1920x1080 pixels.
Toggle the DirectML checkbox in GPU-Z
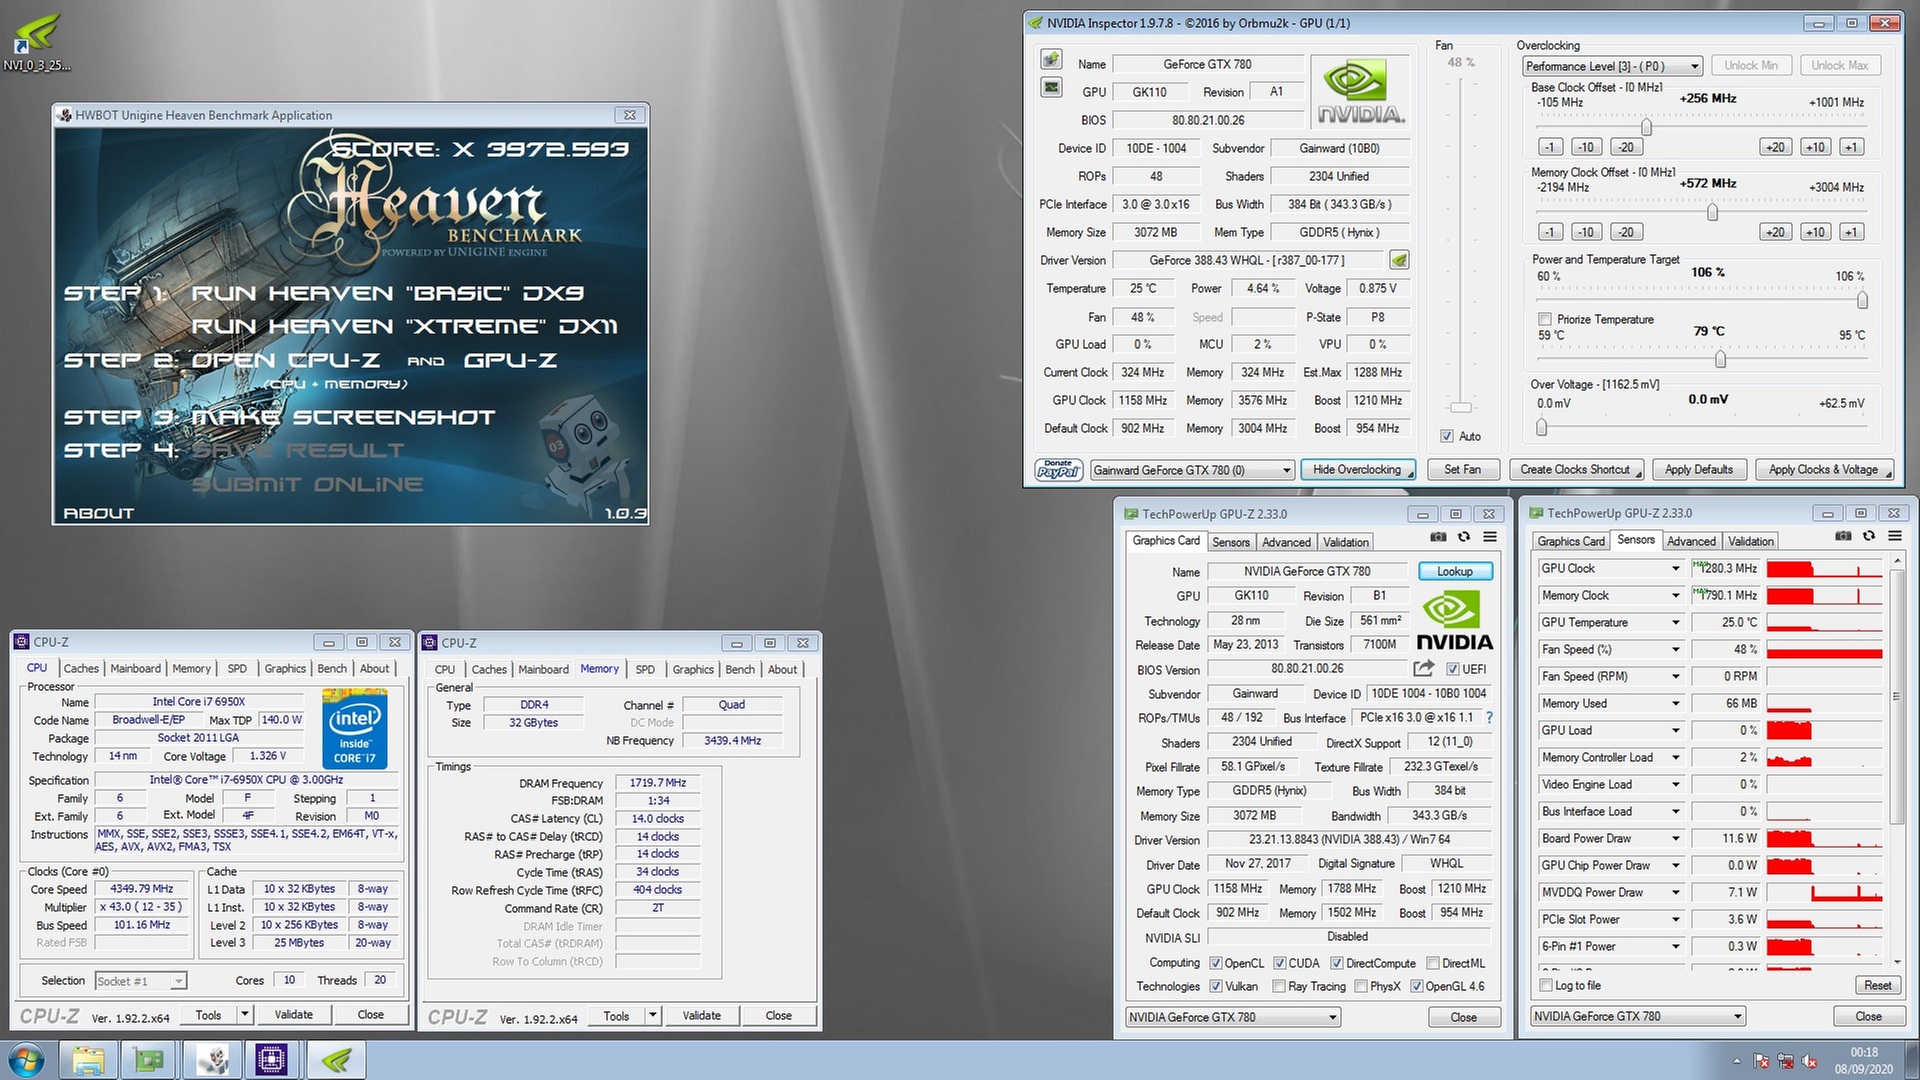pyautogui.click(x=1433, y=963)
